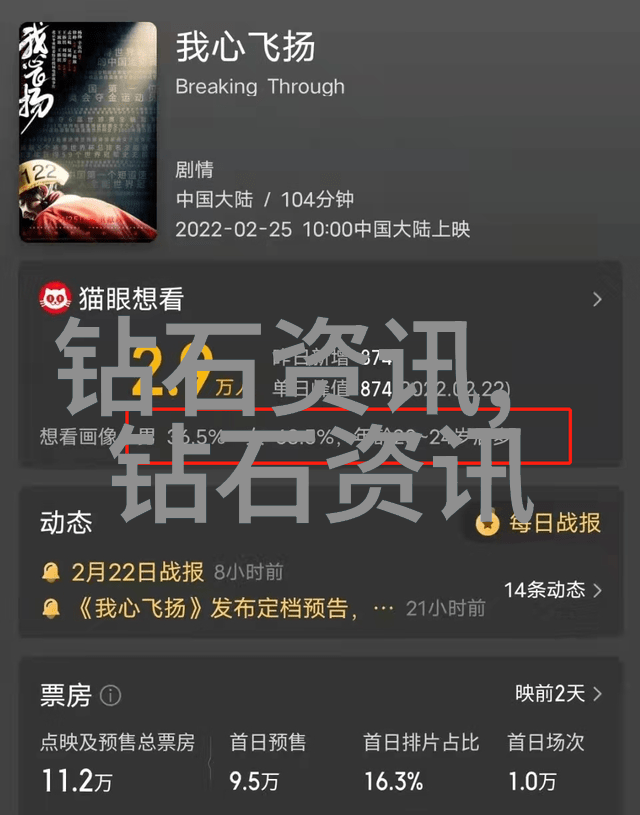Tap the gold star badge icon
The height and width of the screenshot is (815, 640).
point(488,523)
